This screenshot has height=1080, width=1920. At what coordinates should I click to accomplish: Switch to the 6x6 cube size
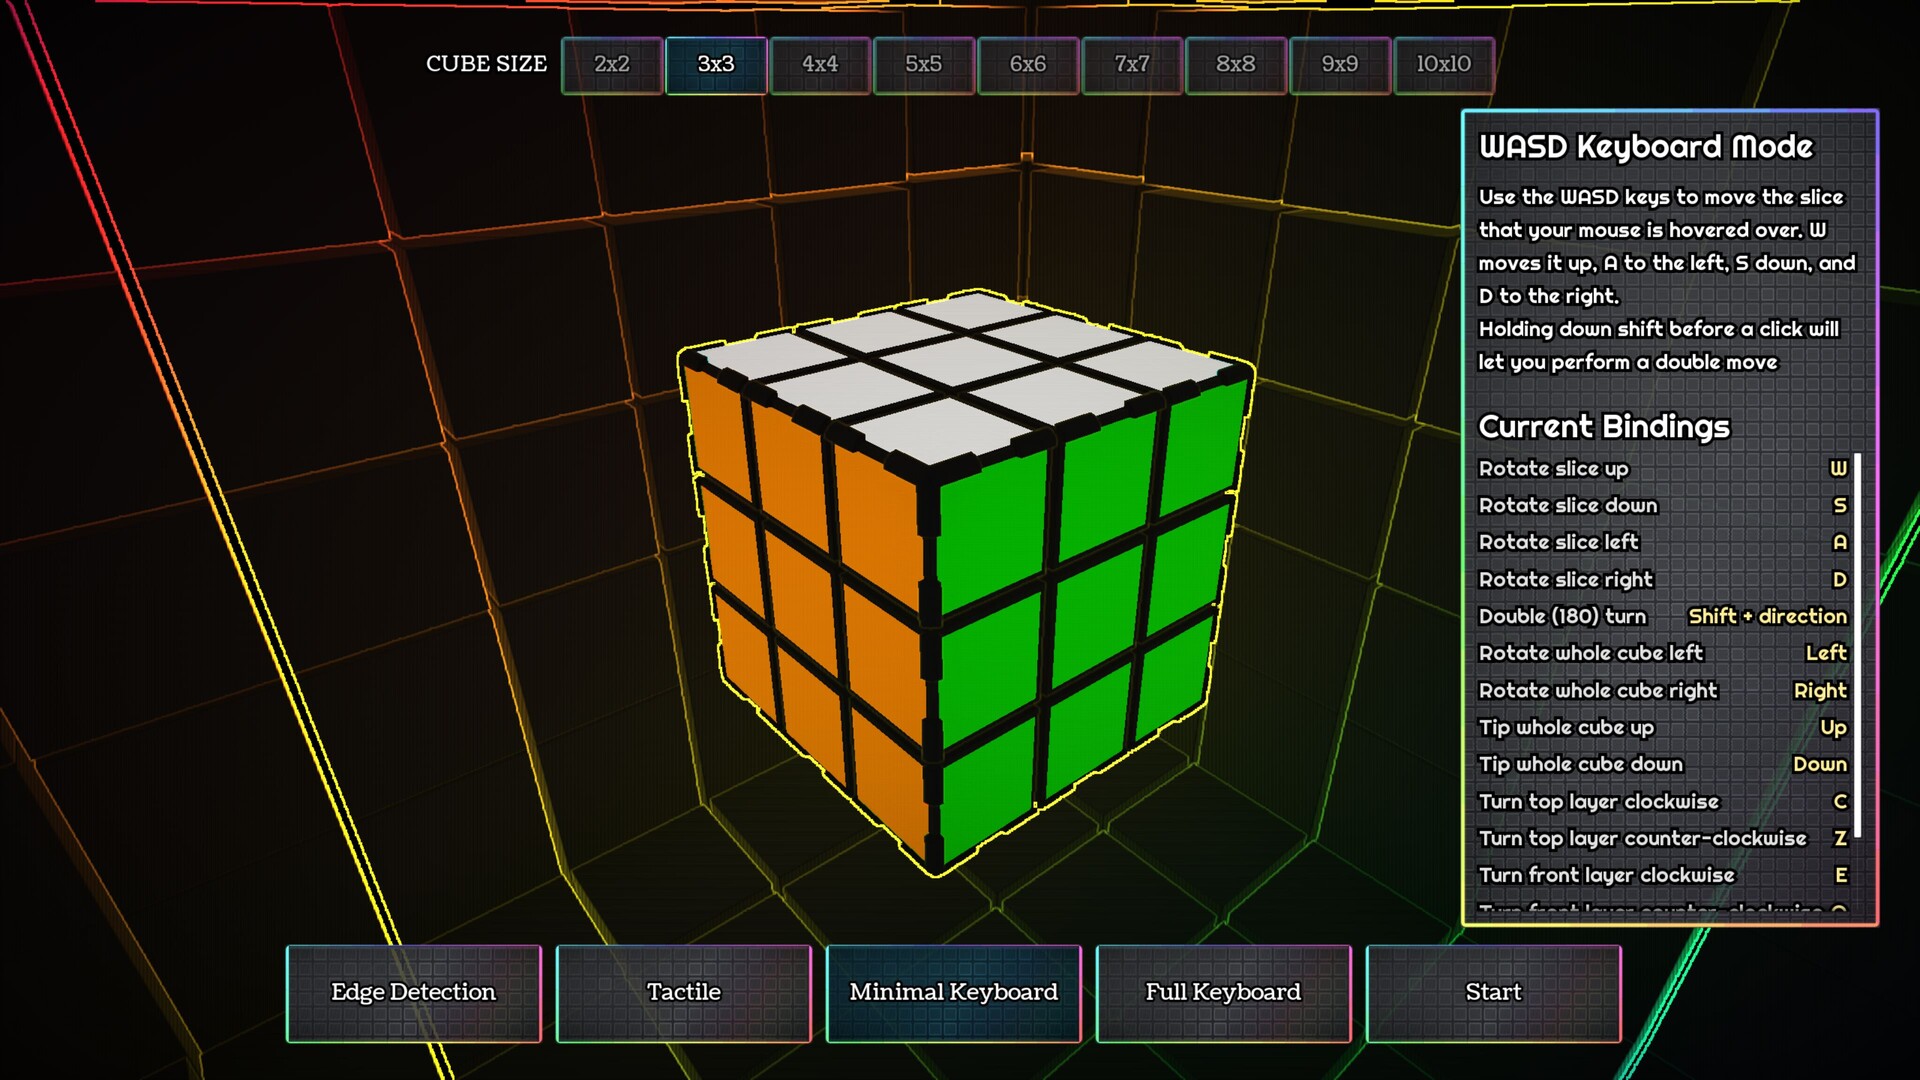[x=1028, y=65]
